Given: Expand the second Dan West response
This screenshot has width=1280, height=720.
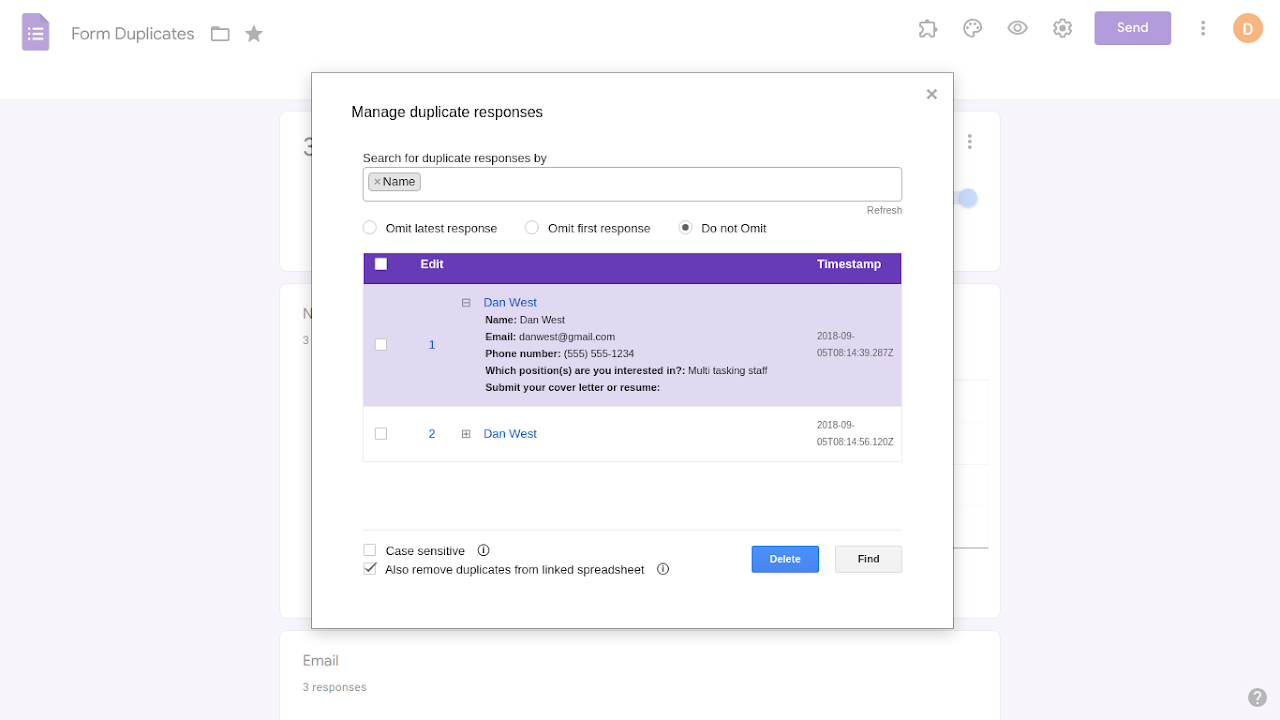Looking at the screenshot, I should click(466, 433).
